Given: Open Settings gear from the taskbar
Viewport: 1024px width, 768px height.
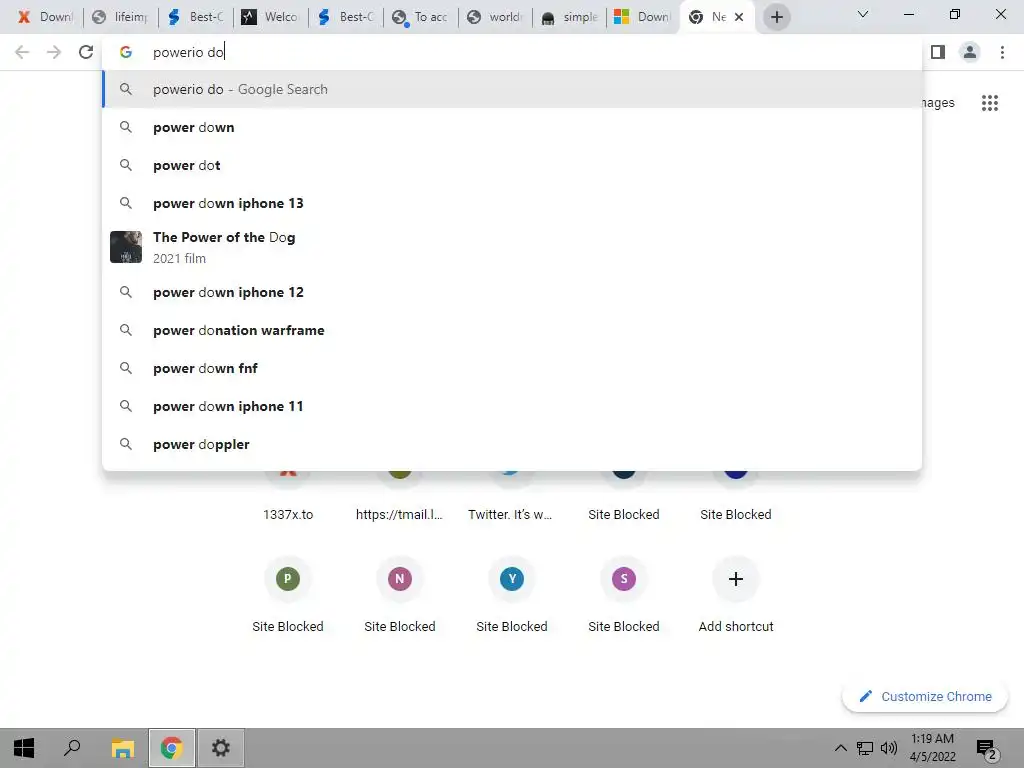Looking at the screenshot, I should tap(221, 748).
